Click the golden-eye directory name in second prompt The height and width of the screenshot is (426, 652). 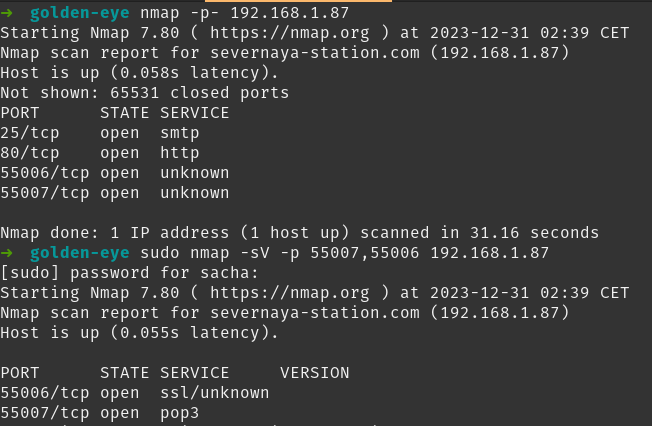coord(80,253)
